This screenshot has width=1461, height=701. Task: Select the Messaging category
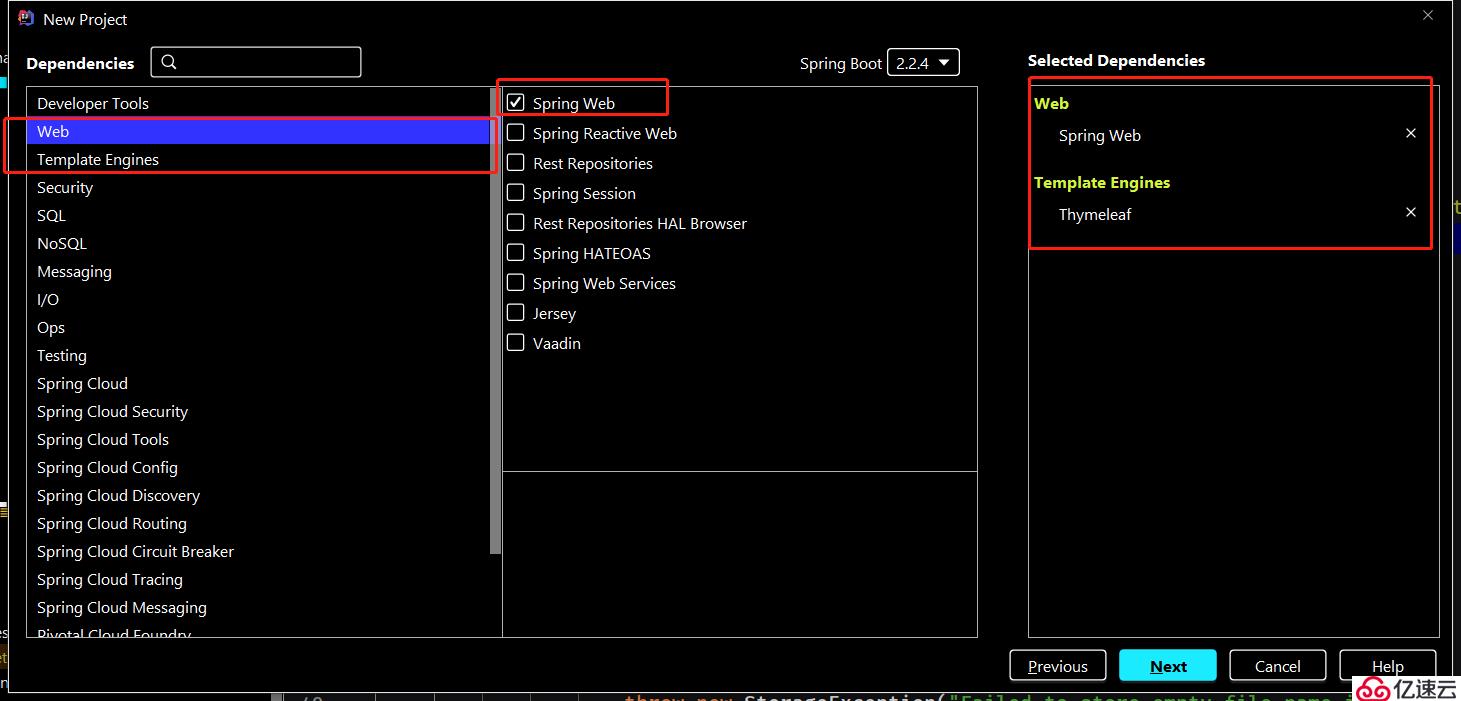[259, 271]
